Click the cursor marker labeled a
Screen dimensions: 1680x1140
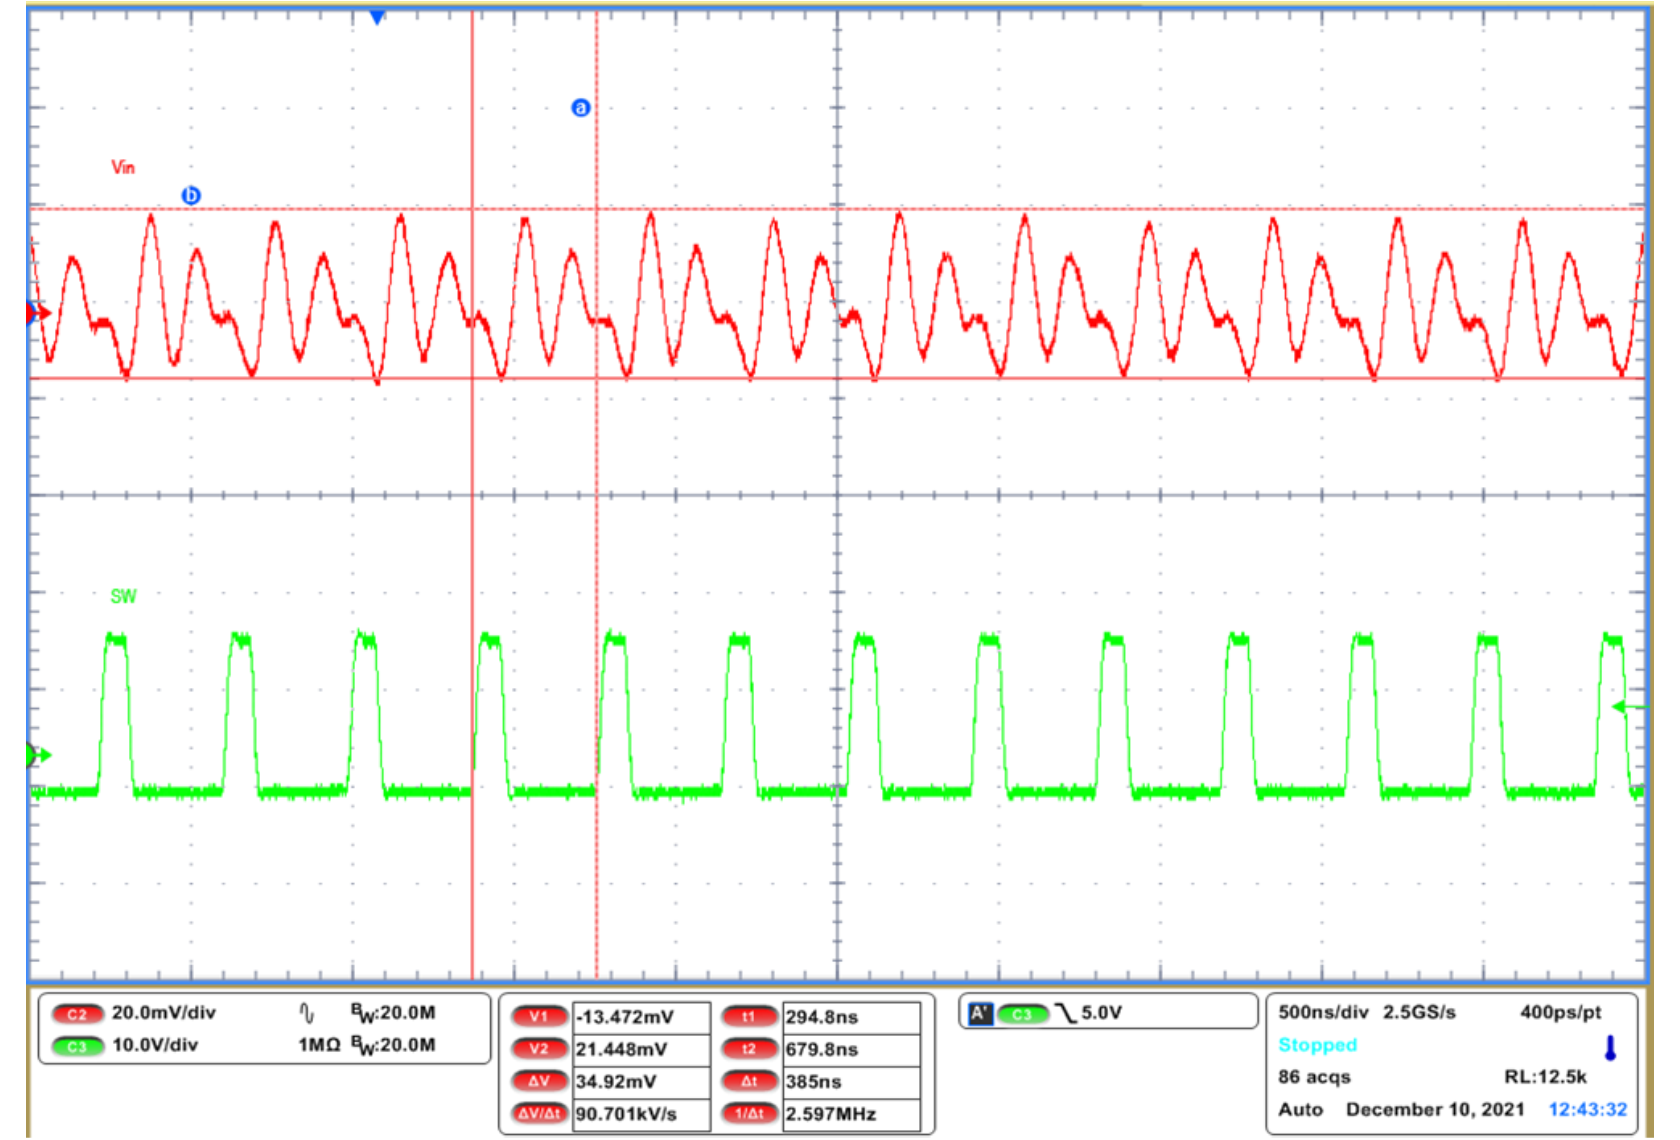point(580,107)
